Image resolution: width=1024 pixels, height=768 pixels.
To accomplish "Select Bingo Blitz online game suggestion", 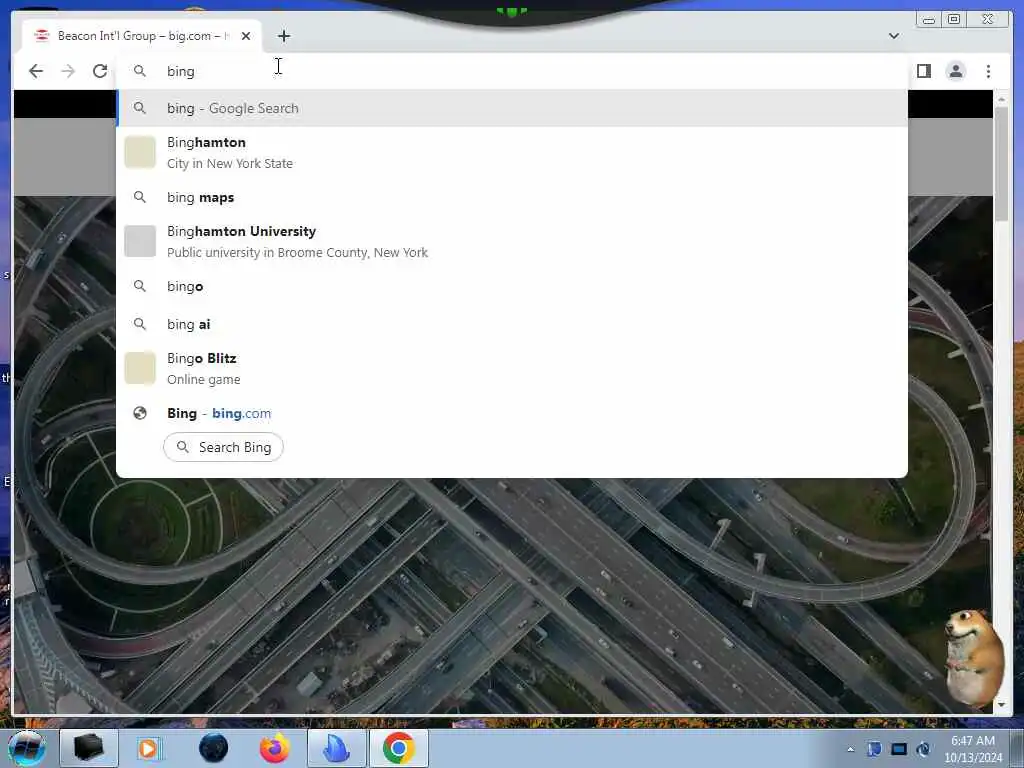I will pos(512,368).
